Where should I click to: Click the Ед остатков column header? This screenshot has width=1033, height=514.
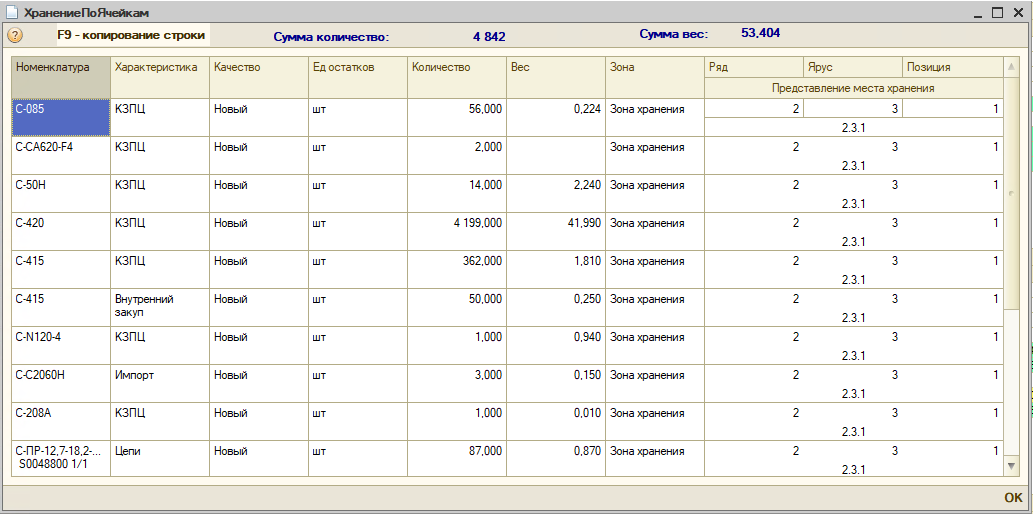click(x=358, y=78)
